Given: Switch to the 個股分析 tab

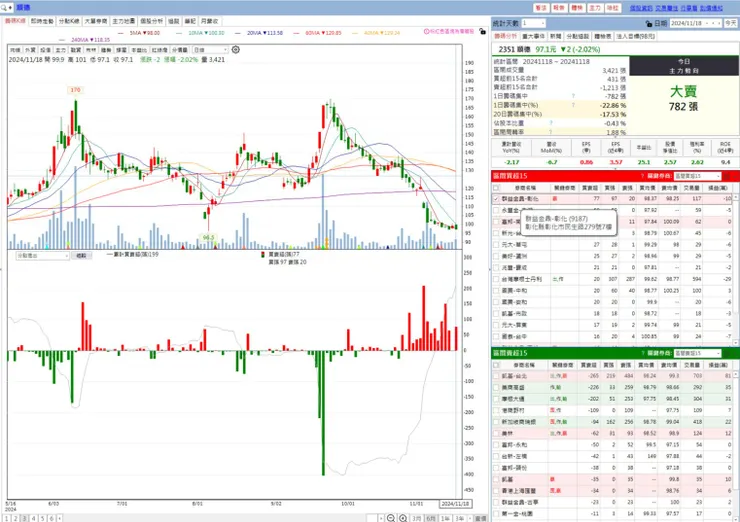Looking at the screenshot, I should point(151,21).
